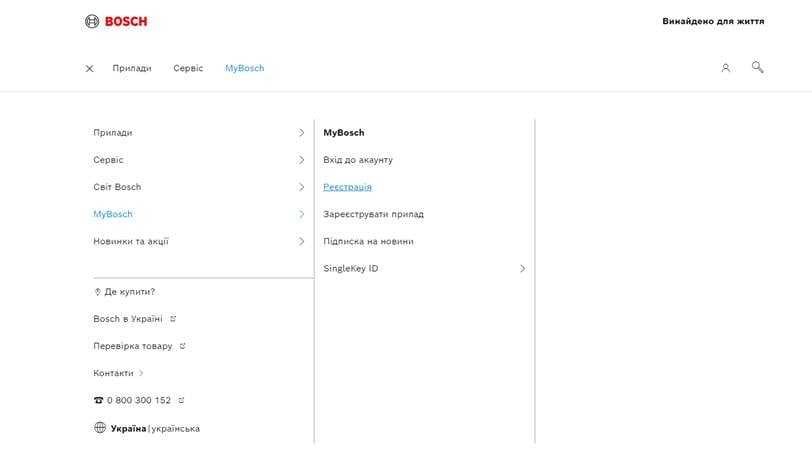
Task: Select Новинки та акції menu item
Action: (131, 241)
